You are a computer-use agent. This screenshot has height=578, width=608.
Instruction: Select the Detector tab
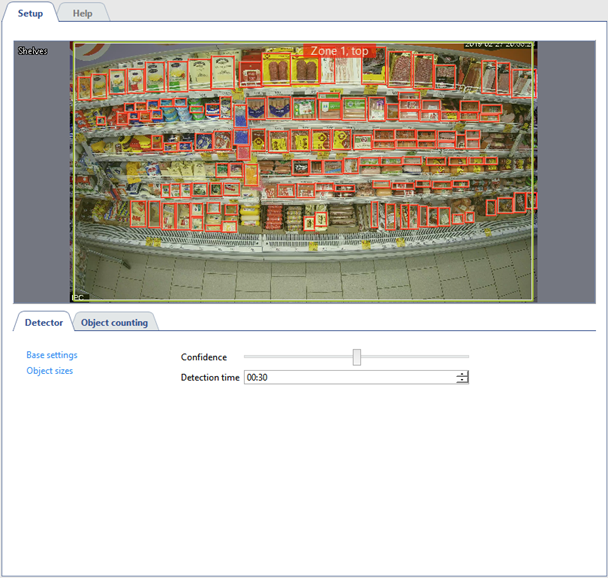43,322
